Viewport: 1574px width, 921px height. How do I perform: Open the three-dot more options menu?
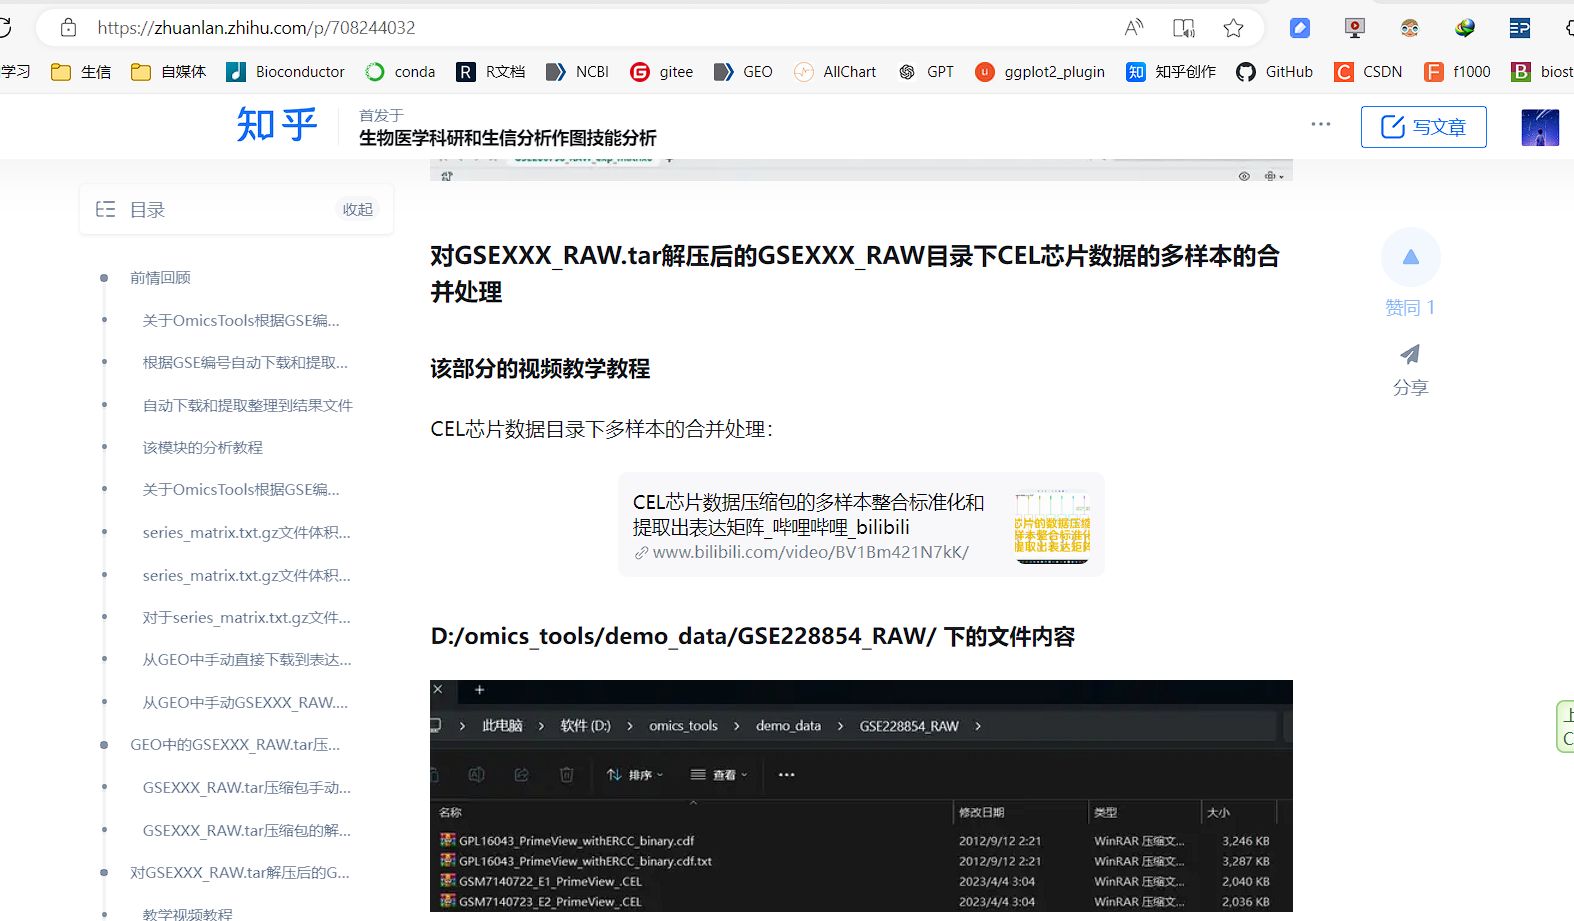tap(1321, 125)
